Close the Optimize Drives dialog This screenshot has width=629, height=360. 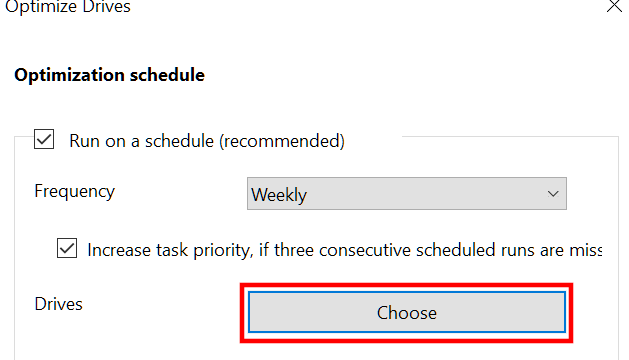(x=614, y=6)
